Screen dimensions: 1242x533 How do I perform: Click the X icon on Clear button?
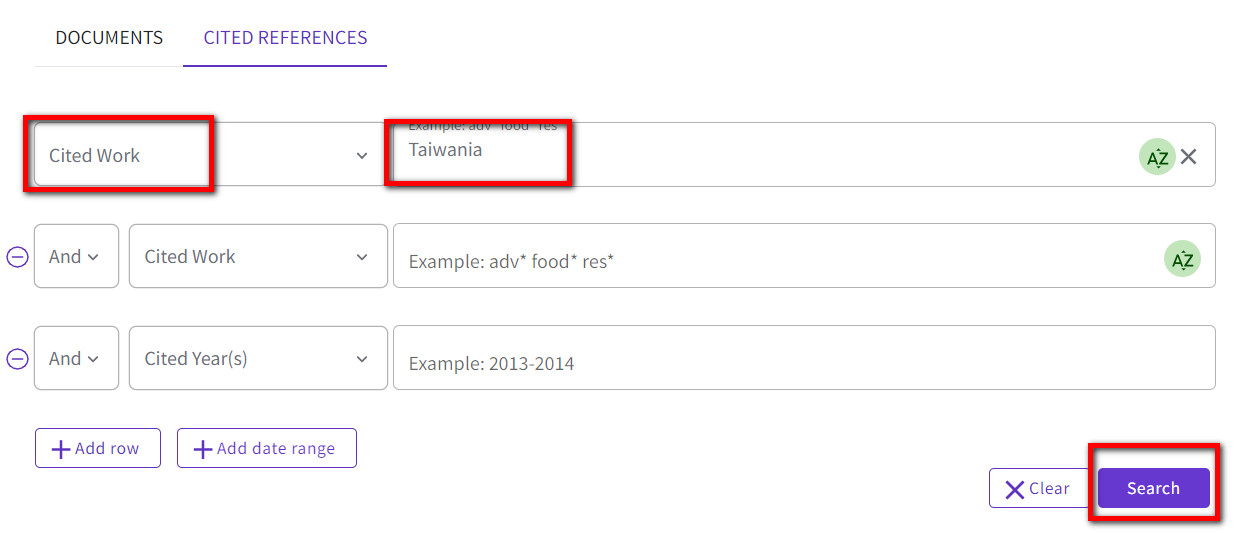(1015, 489)
